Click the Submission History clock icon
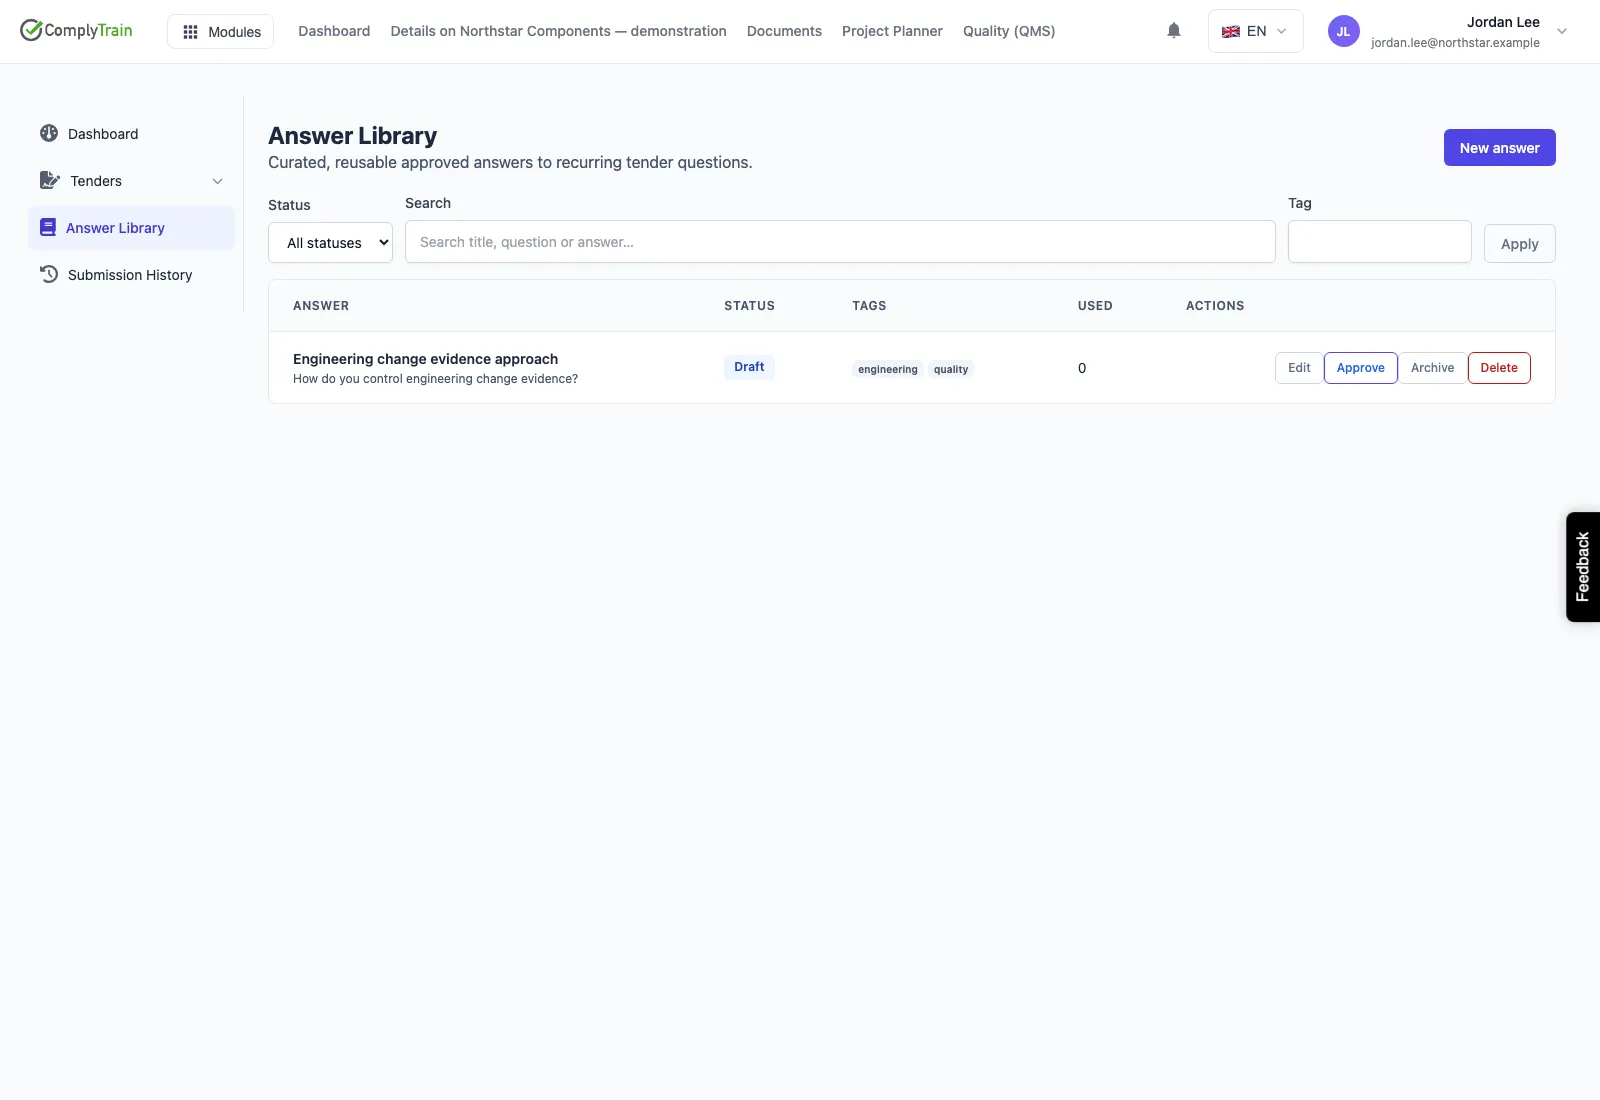The image size is (1600, 1100). coord(49,274)
